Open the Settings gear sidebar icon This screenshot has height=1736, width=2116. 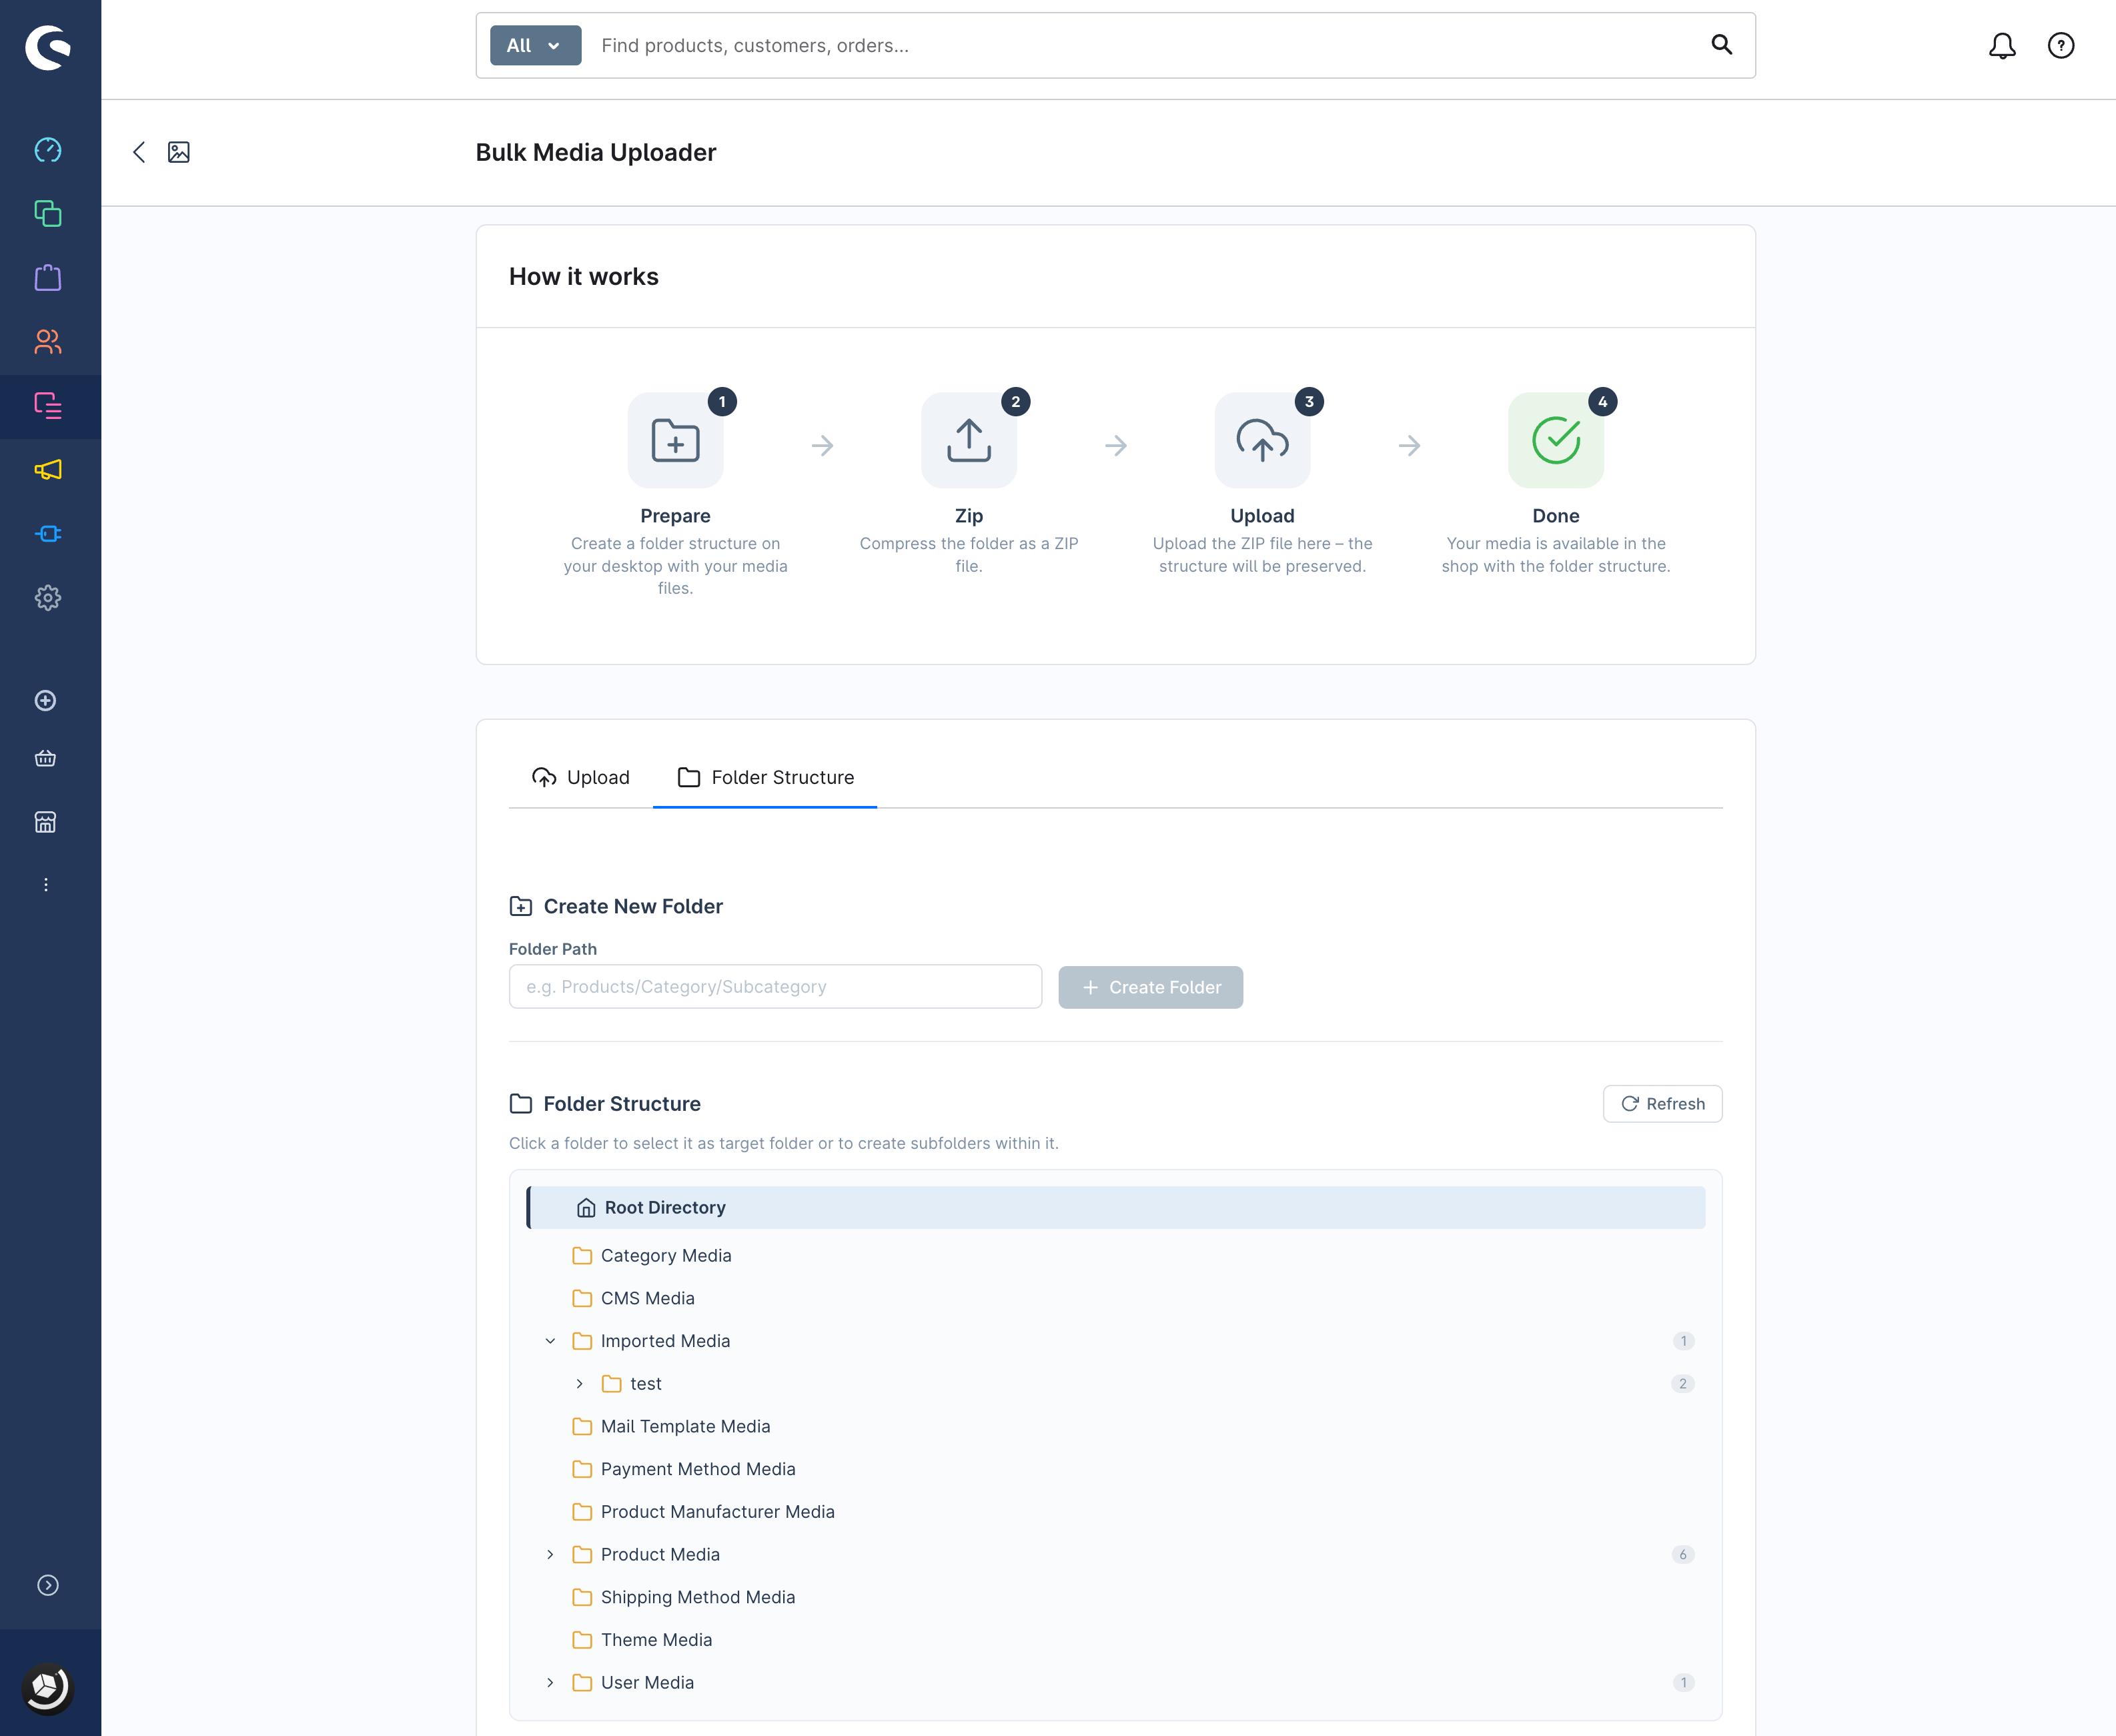48,598
